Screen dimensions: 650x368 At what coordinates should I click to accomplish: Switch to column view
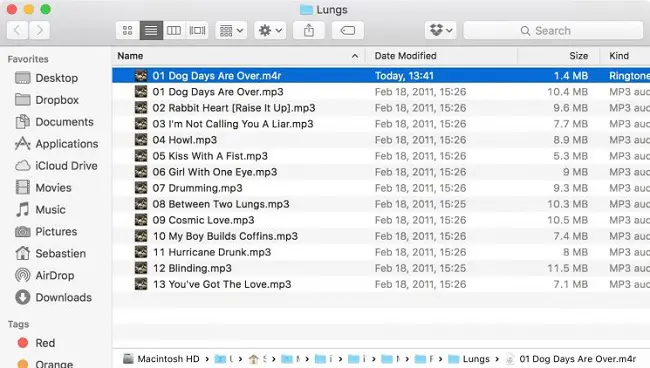click(x=174, y=30)
